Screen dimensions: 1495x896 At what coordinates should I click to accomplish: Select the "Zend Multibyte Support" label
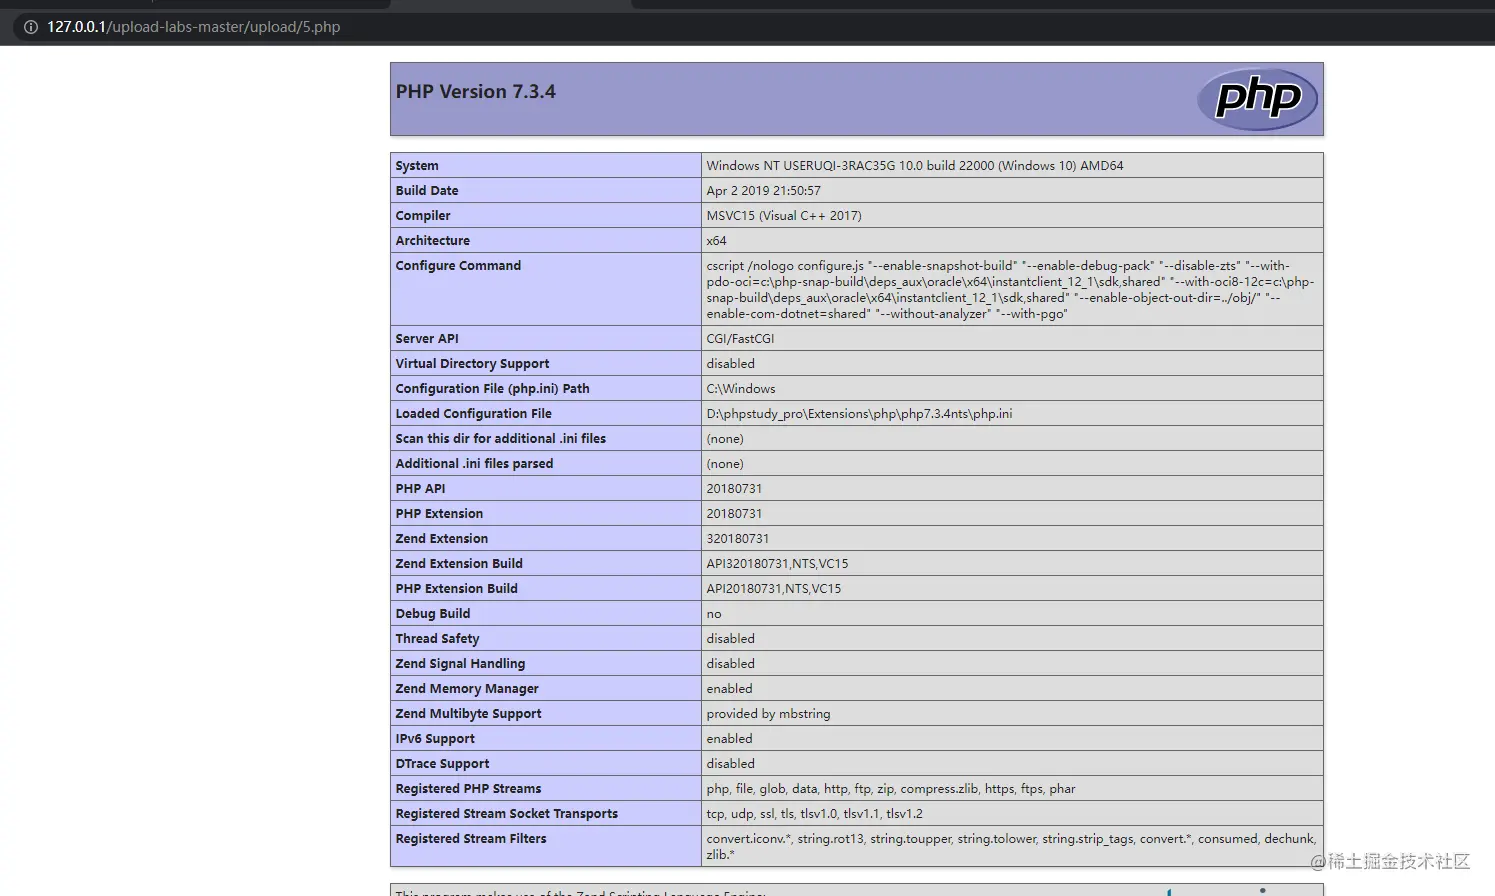[468, 714]
